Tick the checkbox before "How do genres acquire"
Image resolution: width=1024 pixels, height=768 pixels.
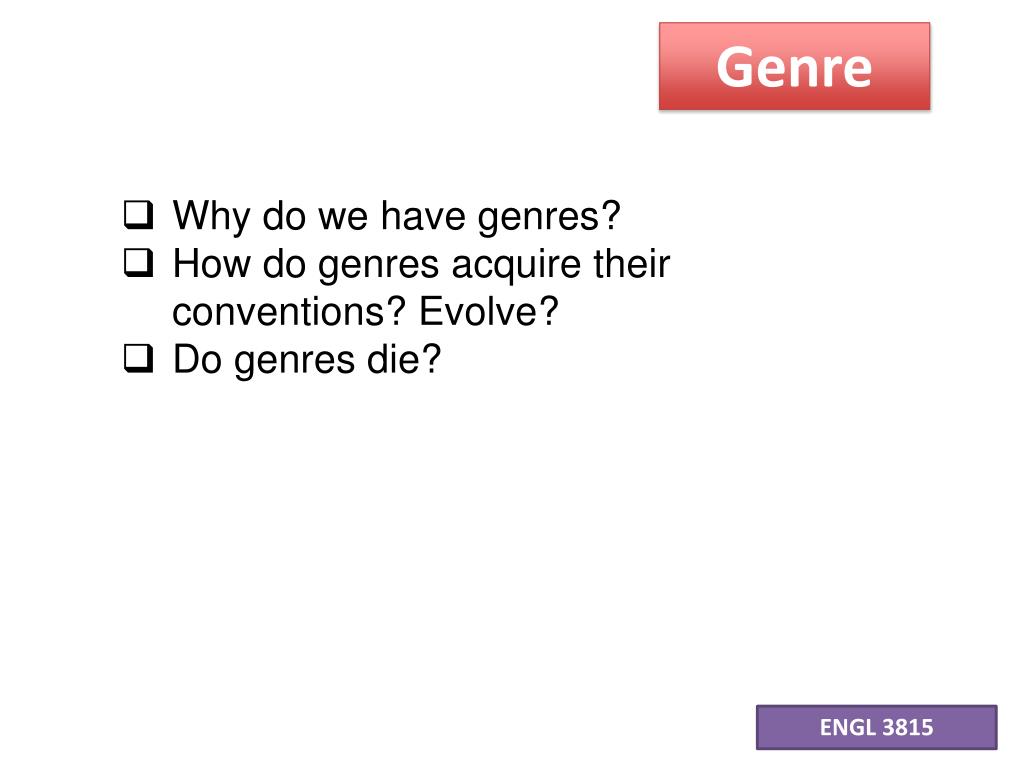(138, 263)
